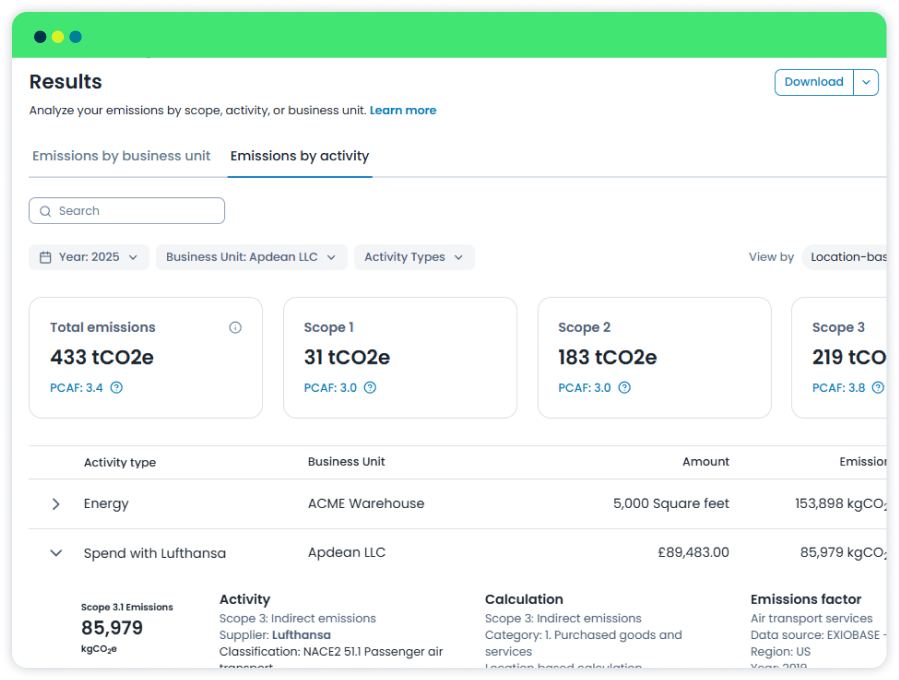The width and height of the screenshot is (899, 680).
Task: Switch to Emissions by business unit tab
Action: point(121,156)
